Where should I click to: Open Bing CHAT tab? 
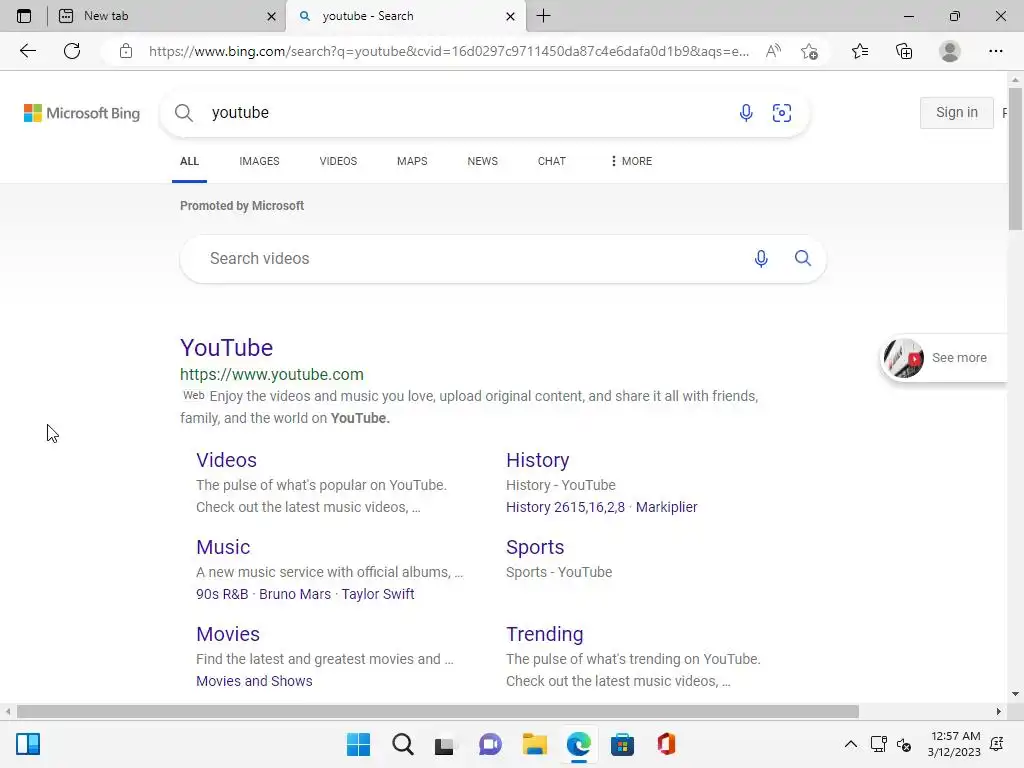(552, 161)
